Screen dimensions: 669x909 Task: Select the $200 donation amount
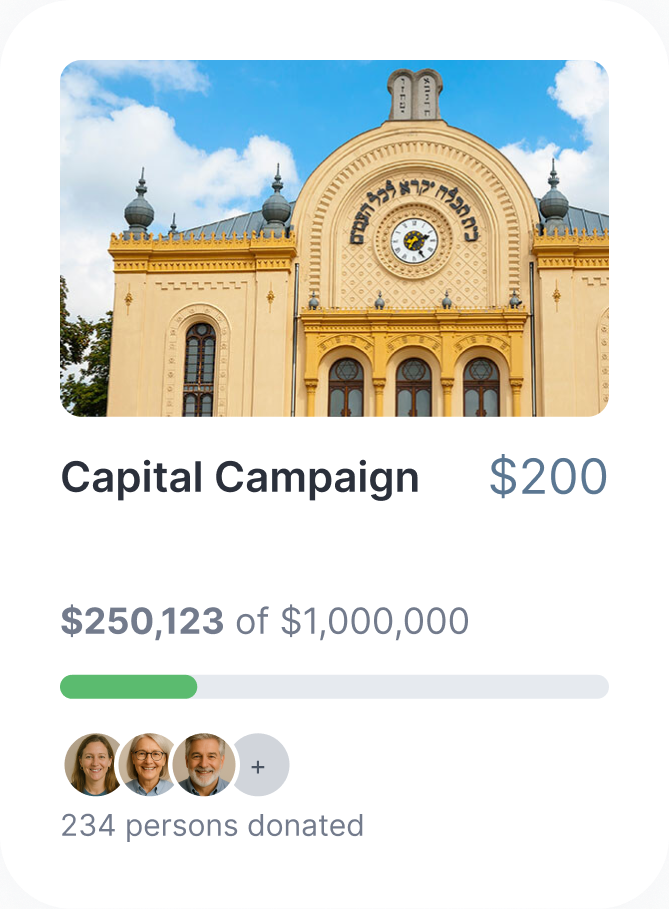[548, 477]
